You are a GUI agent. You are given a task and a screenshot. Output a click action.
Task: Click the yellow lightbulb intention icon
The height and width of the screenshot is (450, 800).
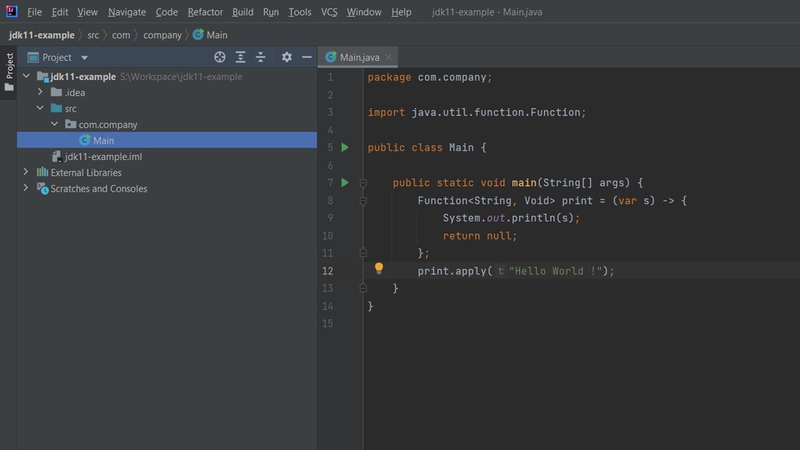pos(379,269)
